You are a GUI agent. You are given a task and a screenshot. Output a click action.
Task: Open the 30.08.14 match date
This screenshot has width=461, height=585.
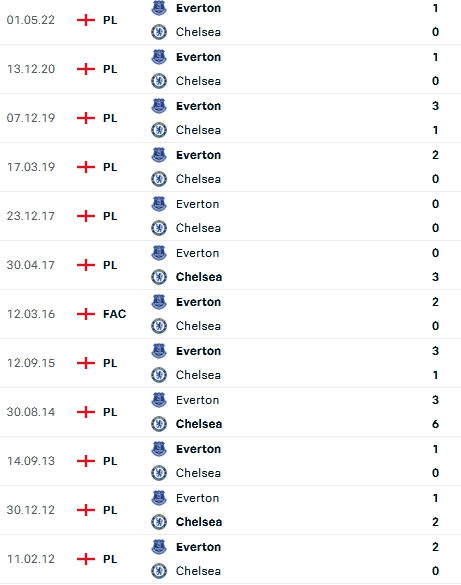coord(31,412)
